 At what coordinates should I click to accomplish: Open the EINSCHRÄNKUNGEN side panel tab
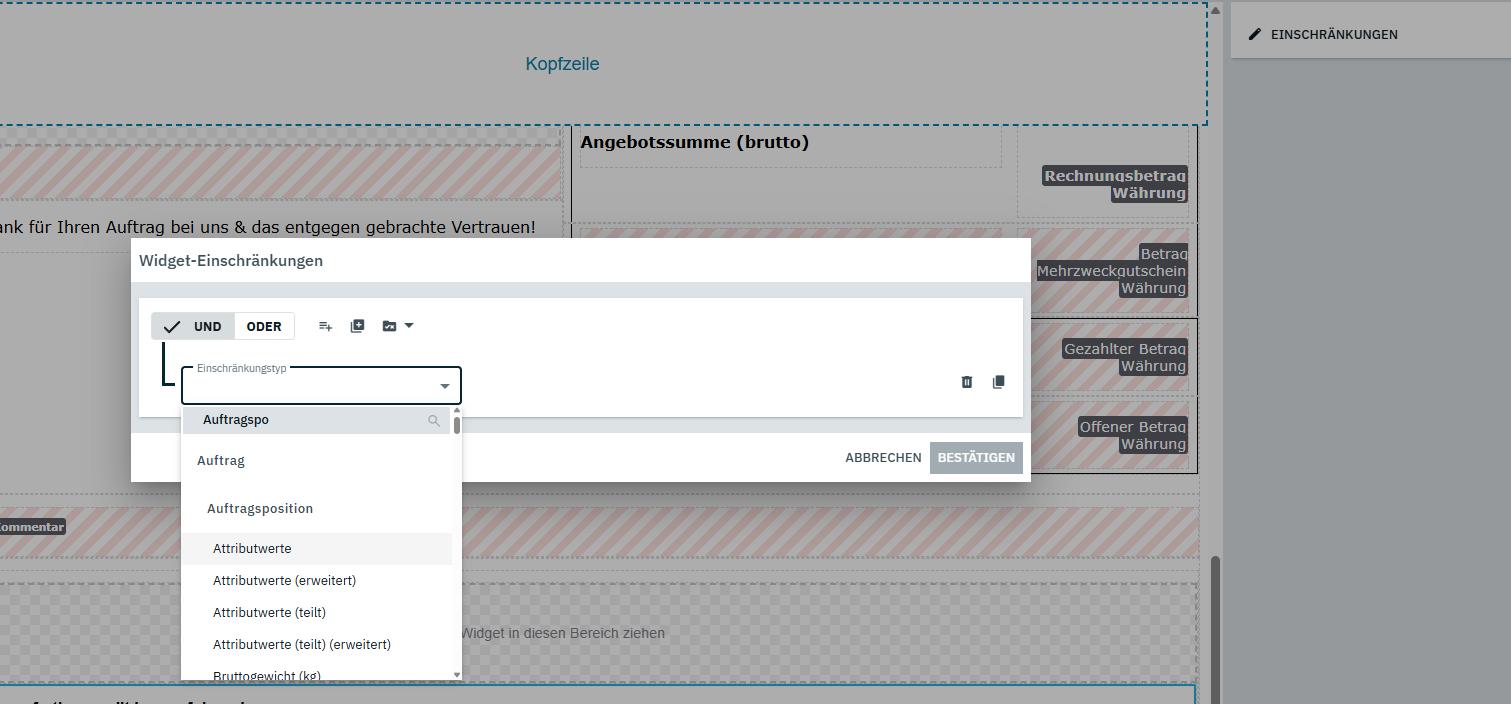(x=1333, y=34)
